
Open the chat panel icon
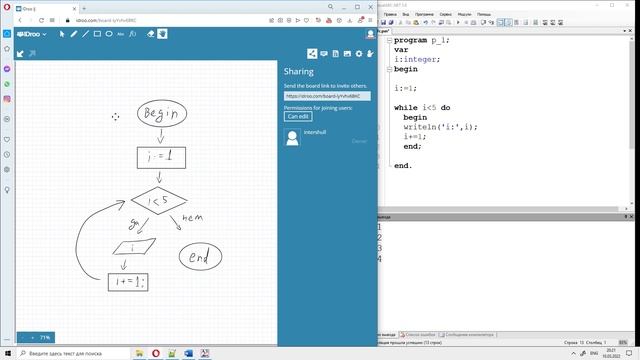point(324,53)
